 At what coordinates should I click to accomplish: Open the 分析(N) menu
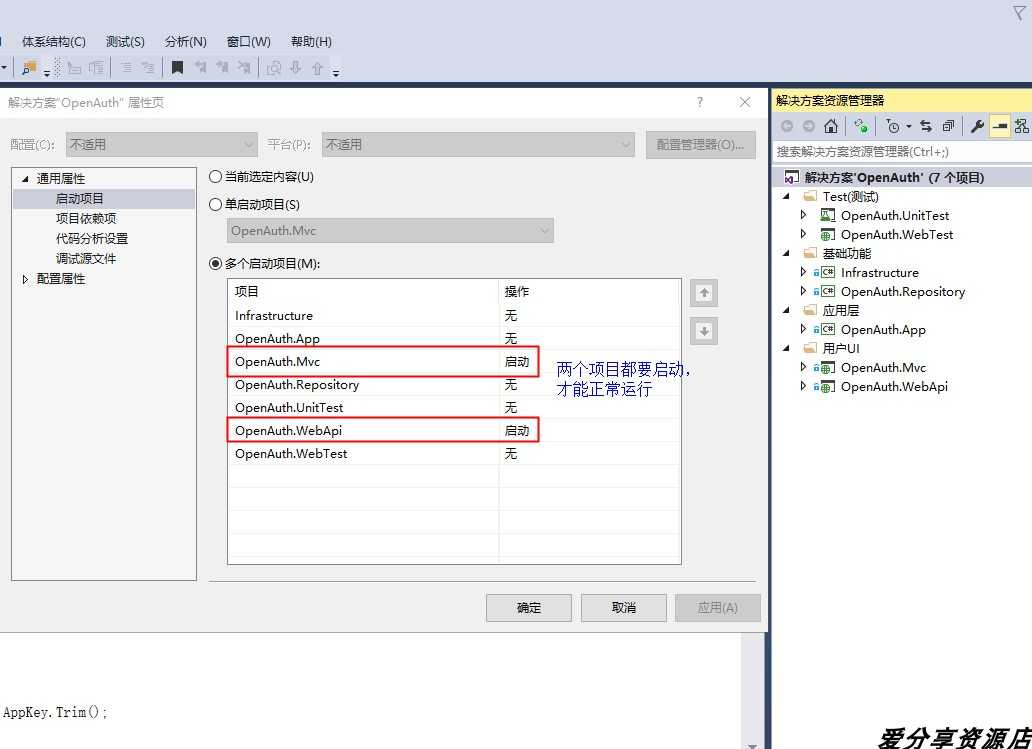click(186, 41)
